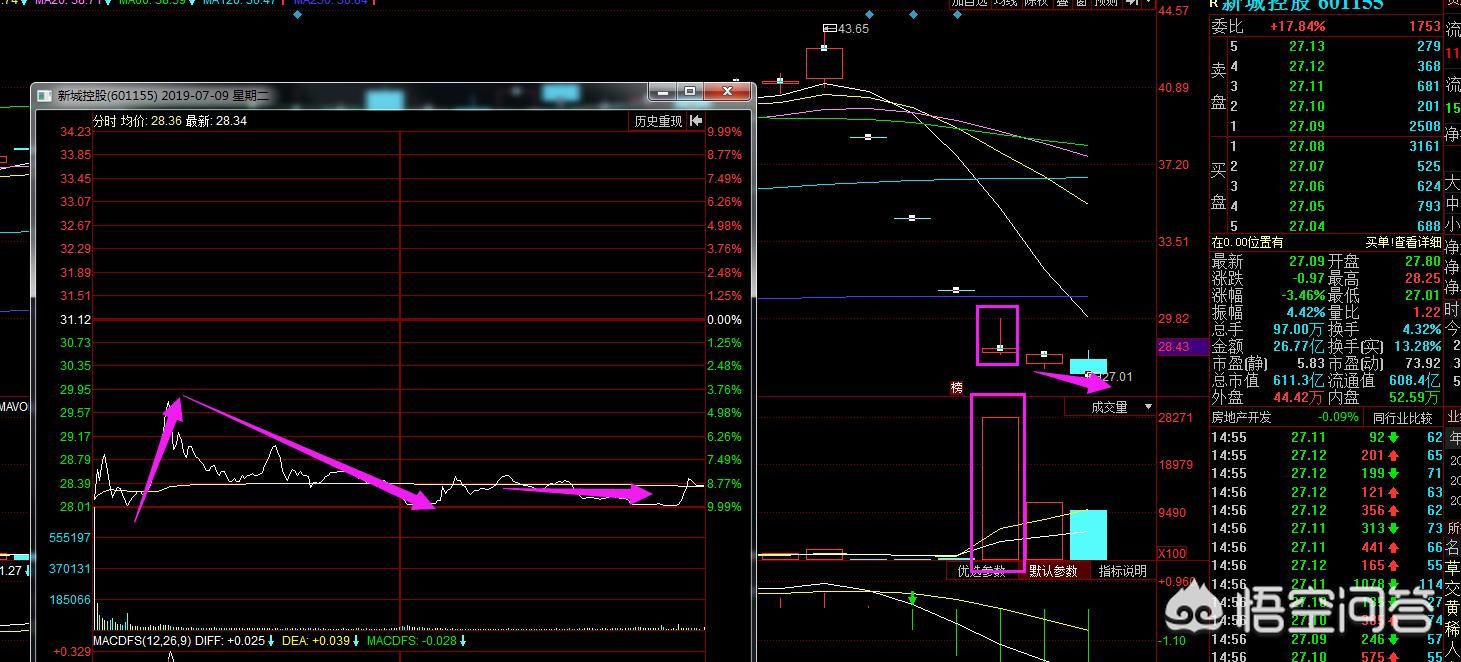The image size is (1461, 662).
Task: Click the 金额 value 26.77亿
Action: (x=1298, y=346)
